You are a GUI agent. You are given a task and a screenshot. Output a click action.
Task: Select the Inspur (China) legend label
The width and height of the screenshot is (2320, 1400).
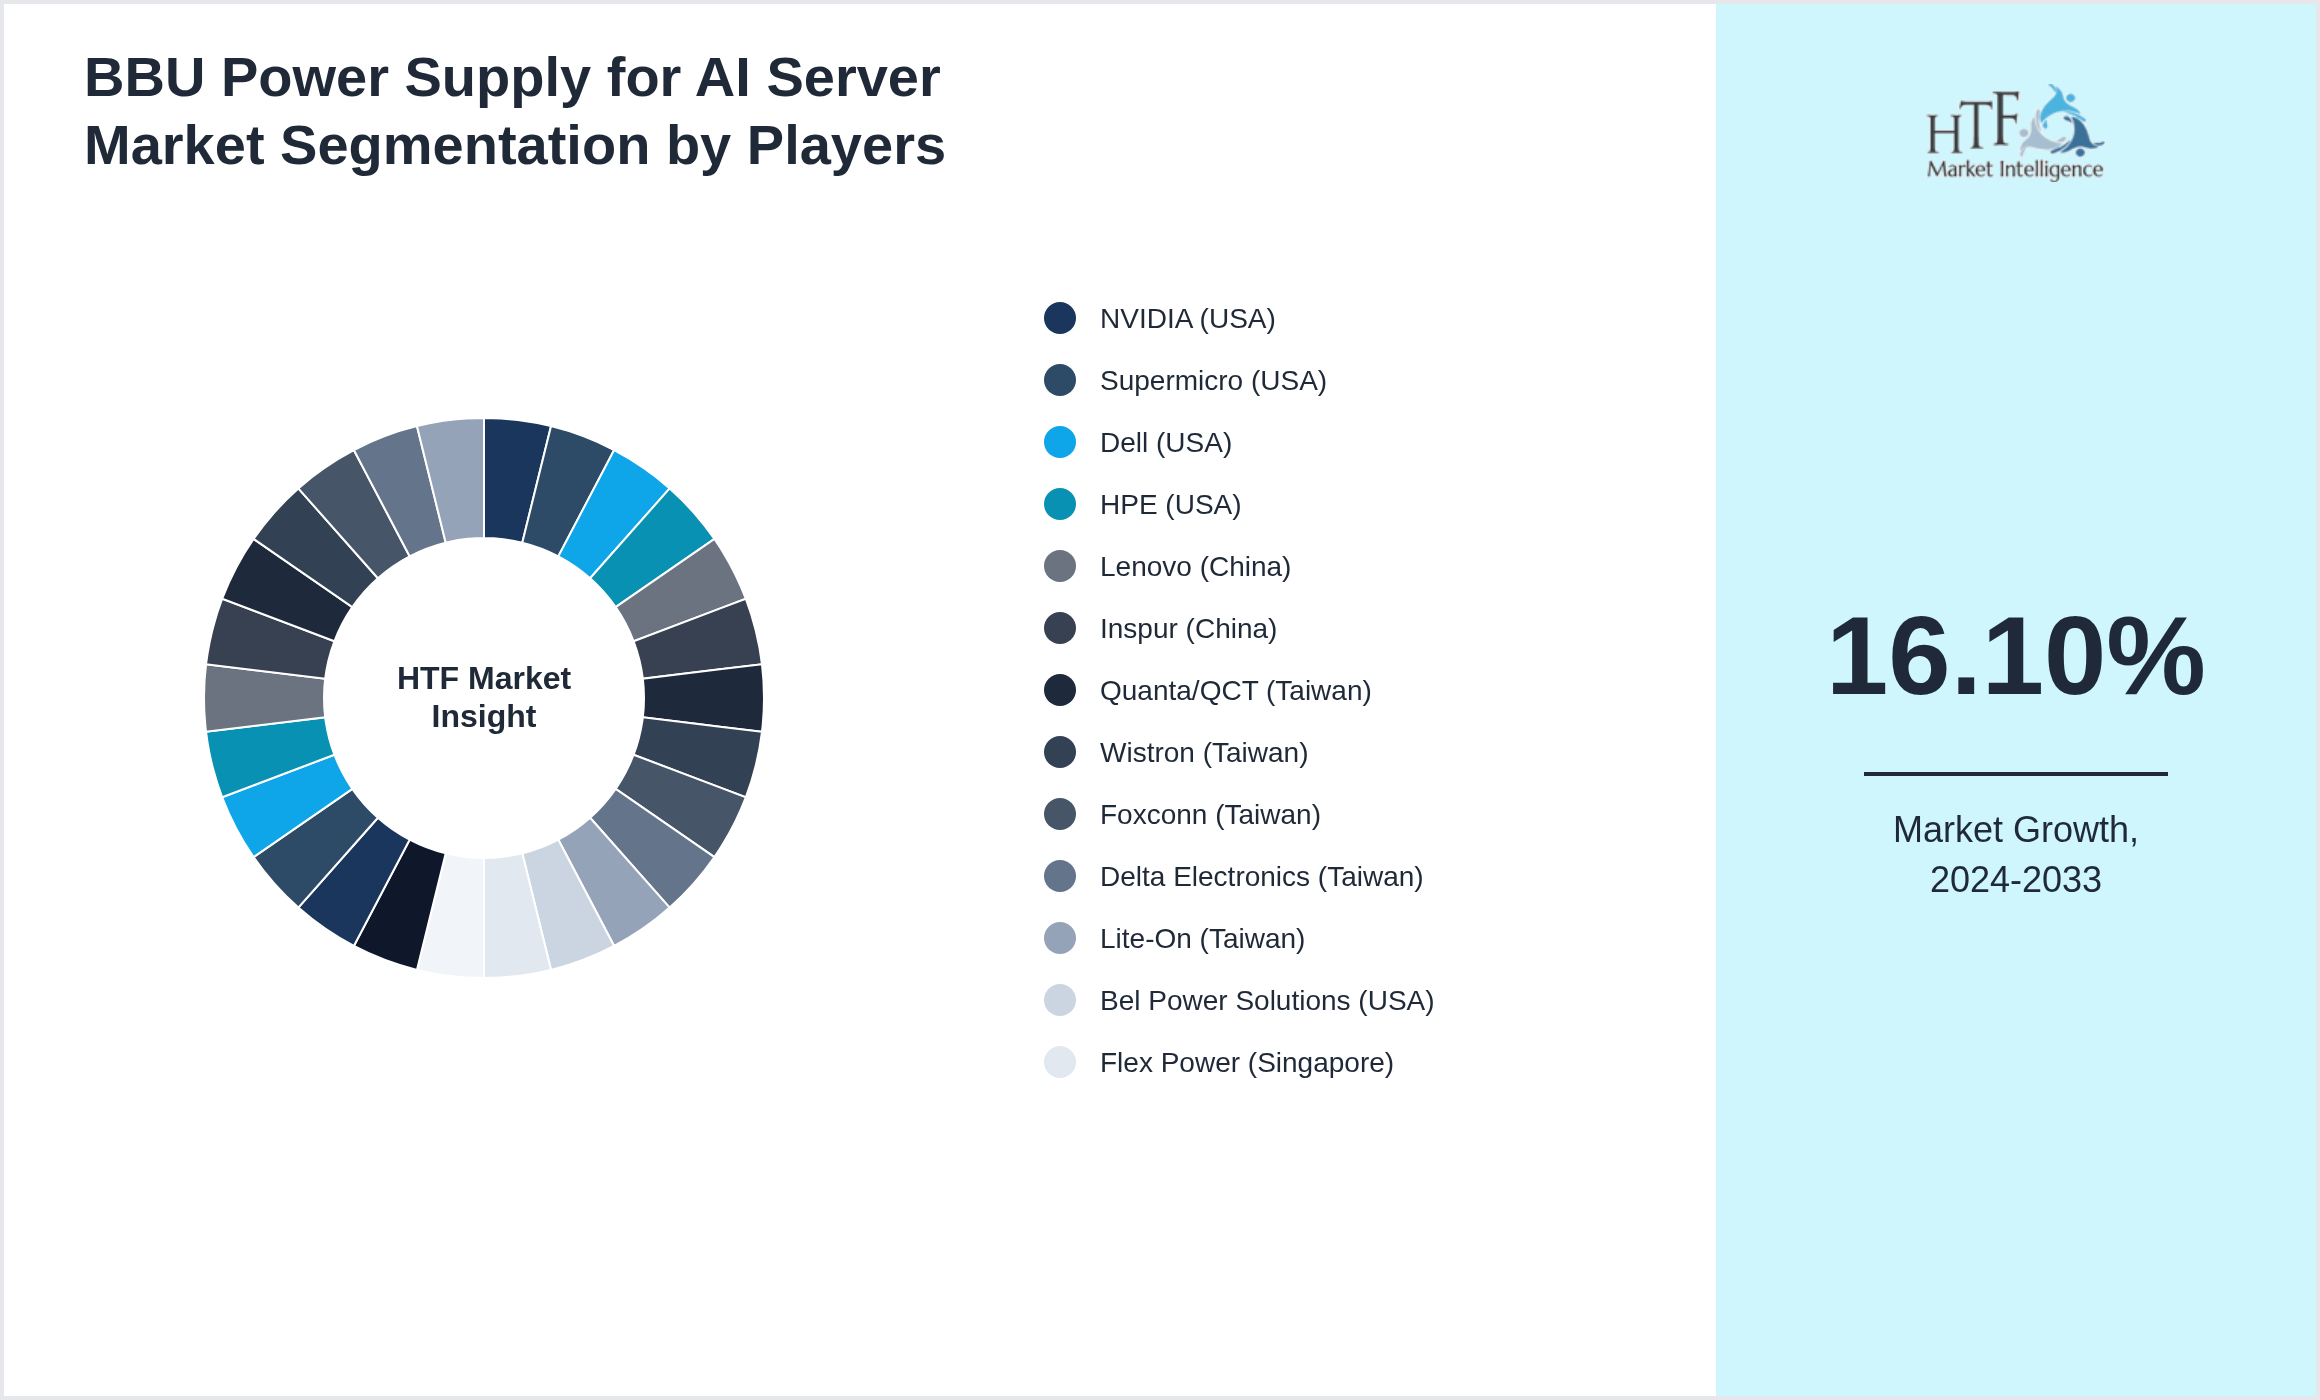click(x=1188, y=629)
